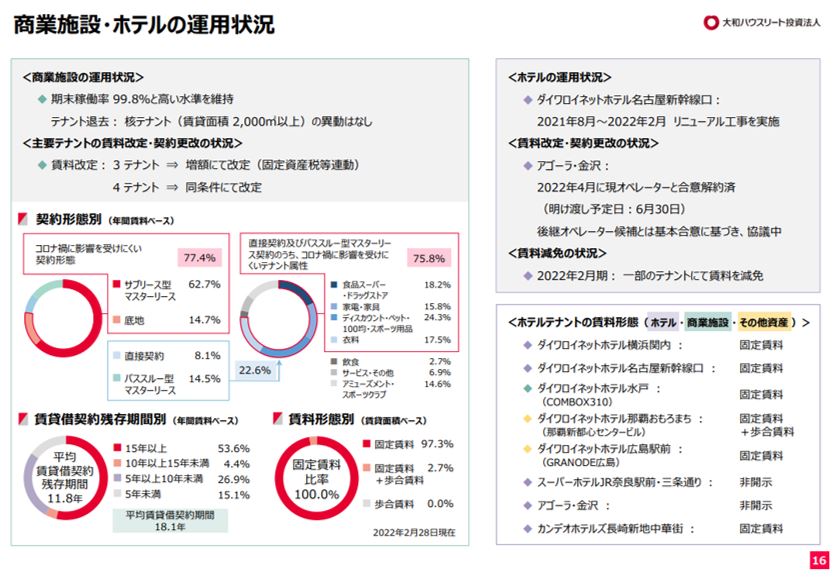The image size is (836, 577).
Task: Select the diamond beside スーパーホテルJR奈良駅前・三条通り
Action: tap(527, 481)
